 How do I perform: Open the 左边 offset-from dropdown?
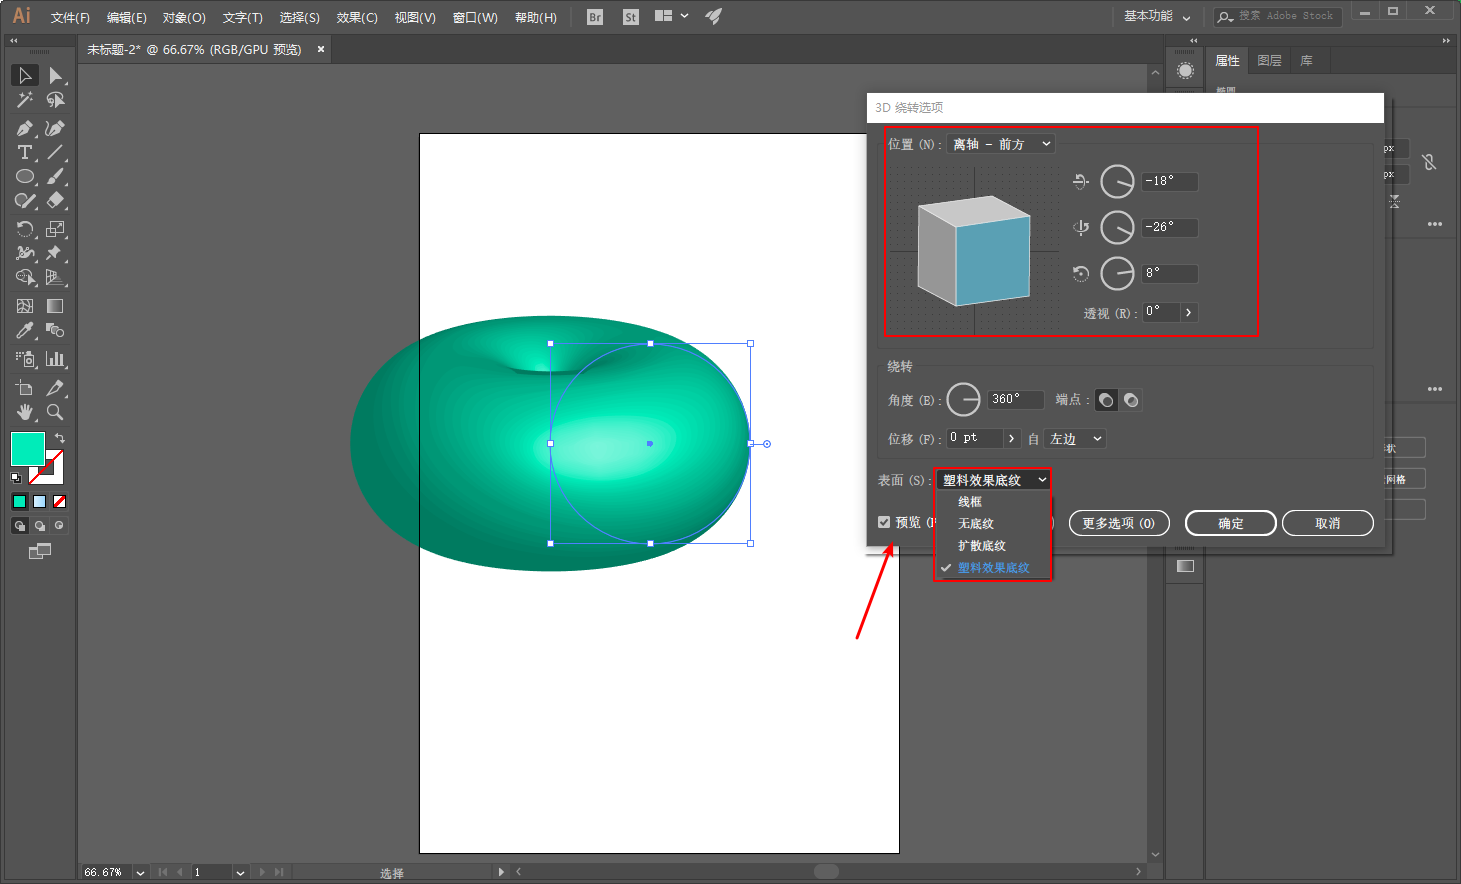[x=1073, y=438]
